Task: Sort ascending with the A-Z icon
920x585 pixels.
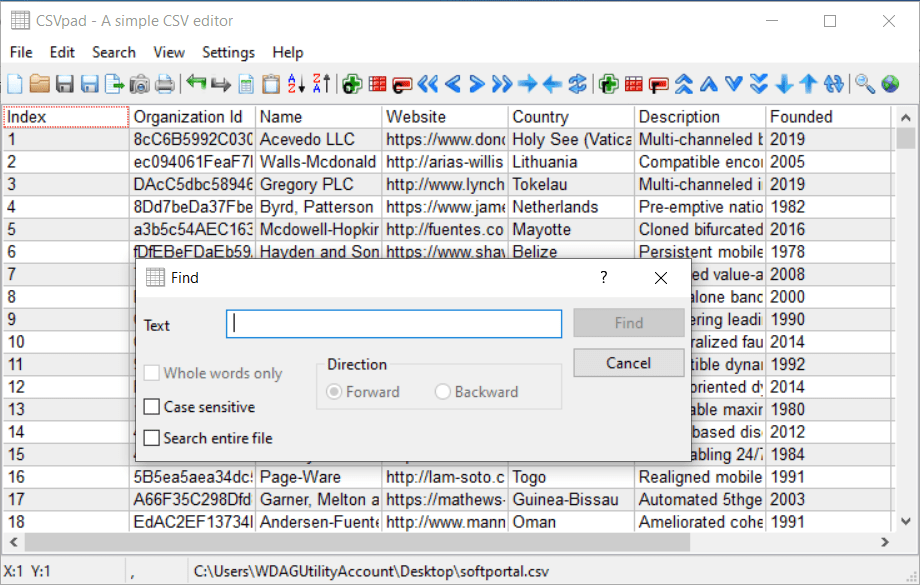Action: tap(296, 84)
